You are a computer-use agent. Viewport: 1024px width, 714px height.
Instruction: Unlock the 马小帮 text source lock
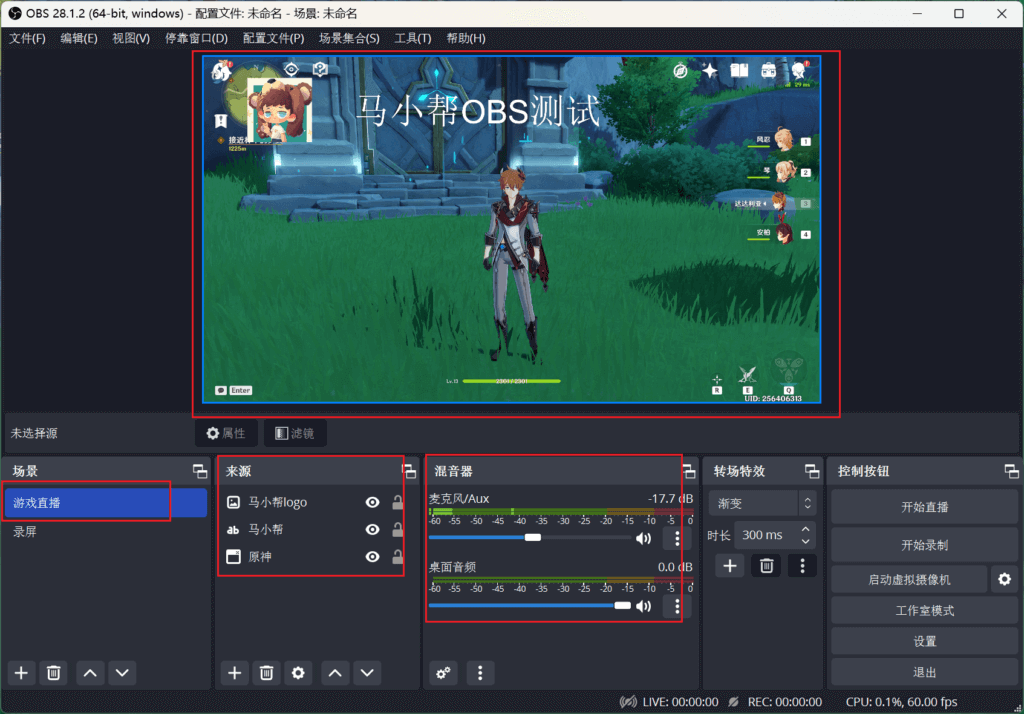pos(397,530)
